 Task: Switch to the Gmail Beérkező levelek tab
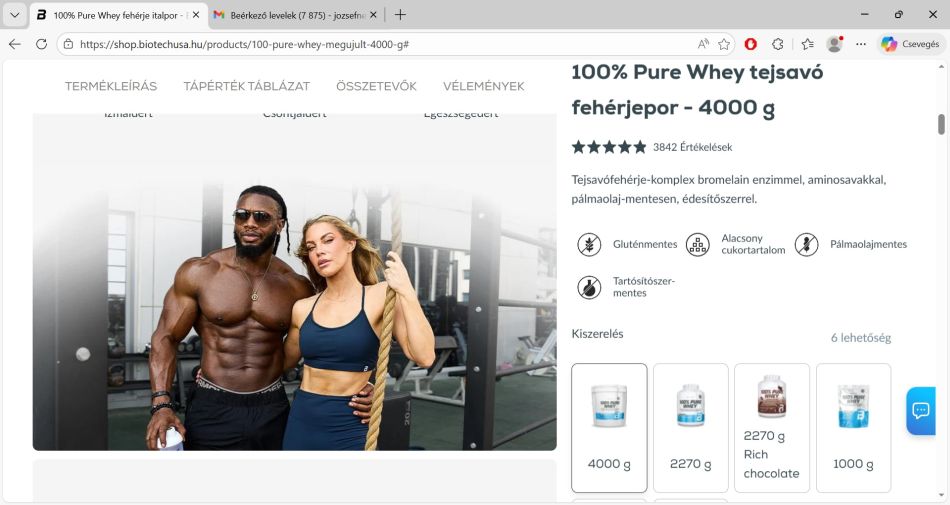click(x=295, y=15)
